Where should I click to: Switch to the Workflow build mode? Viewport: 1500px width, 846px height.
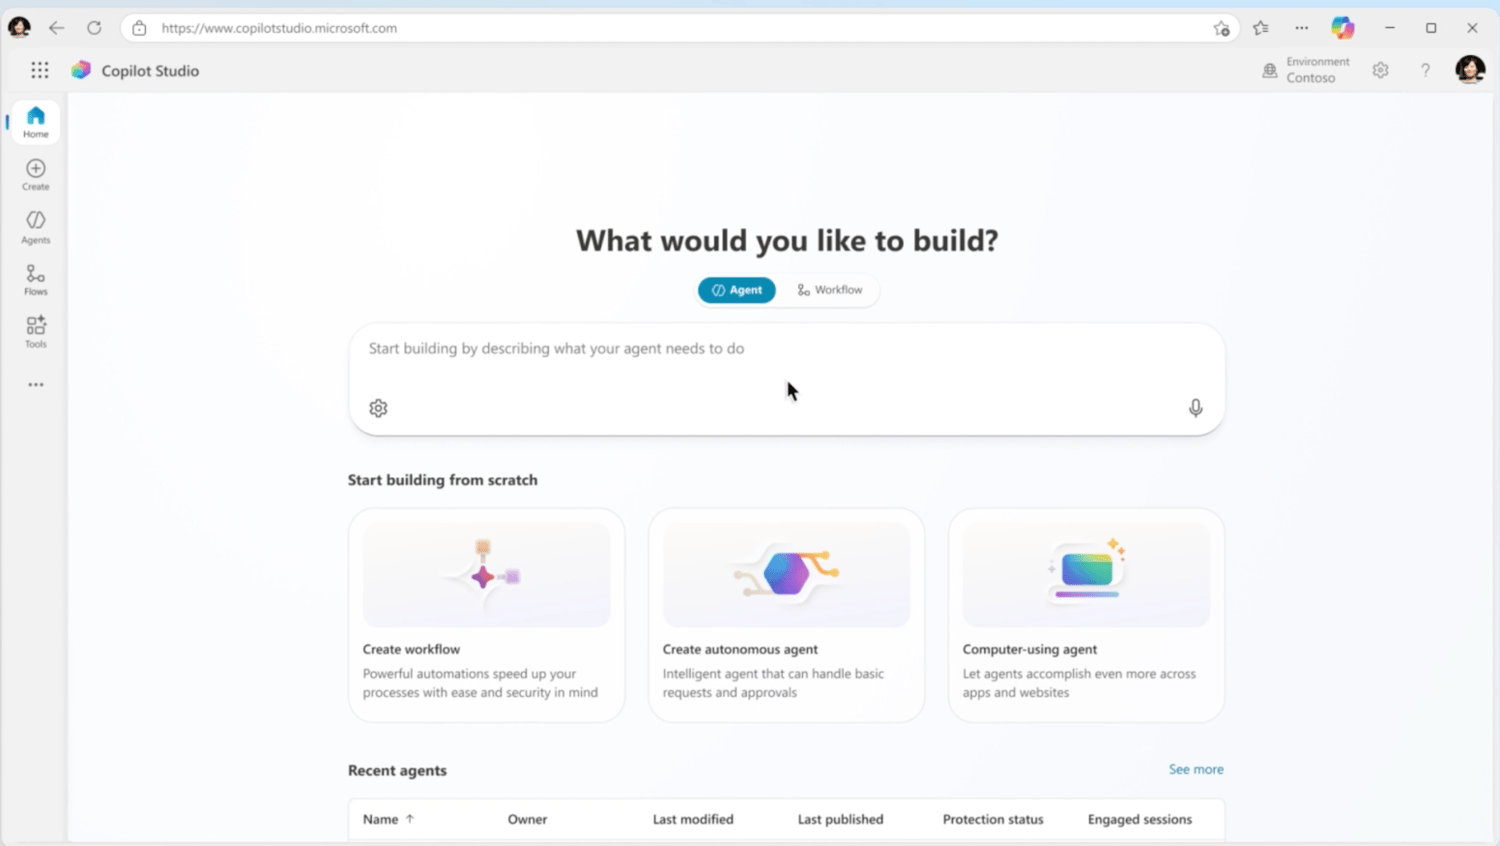830,290
